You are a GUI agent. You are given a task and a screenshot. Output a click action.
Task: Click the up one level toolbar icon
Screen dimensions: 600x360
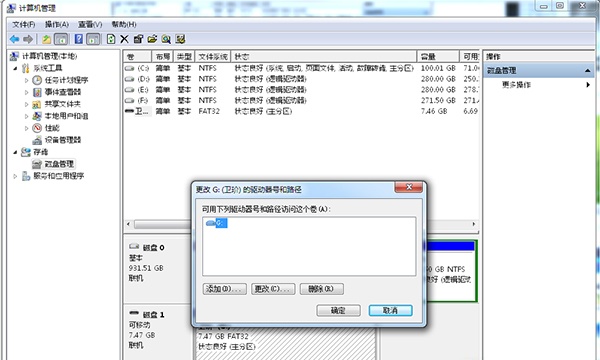(x=47, y=39)
